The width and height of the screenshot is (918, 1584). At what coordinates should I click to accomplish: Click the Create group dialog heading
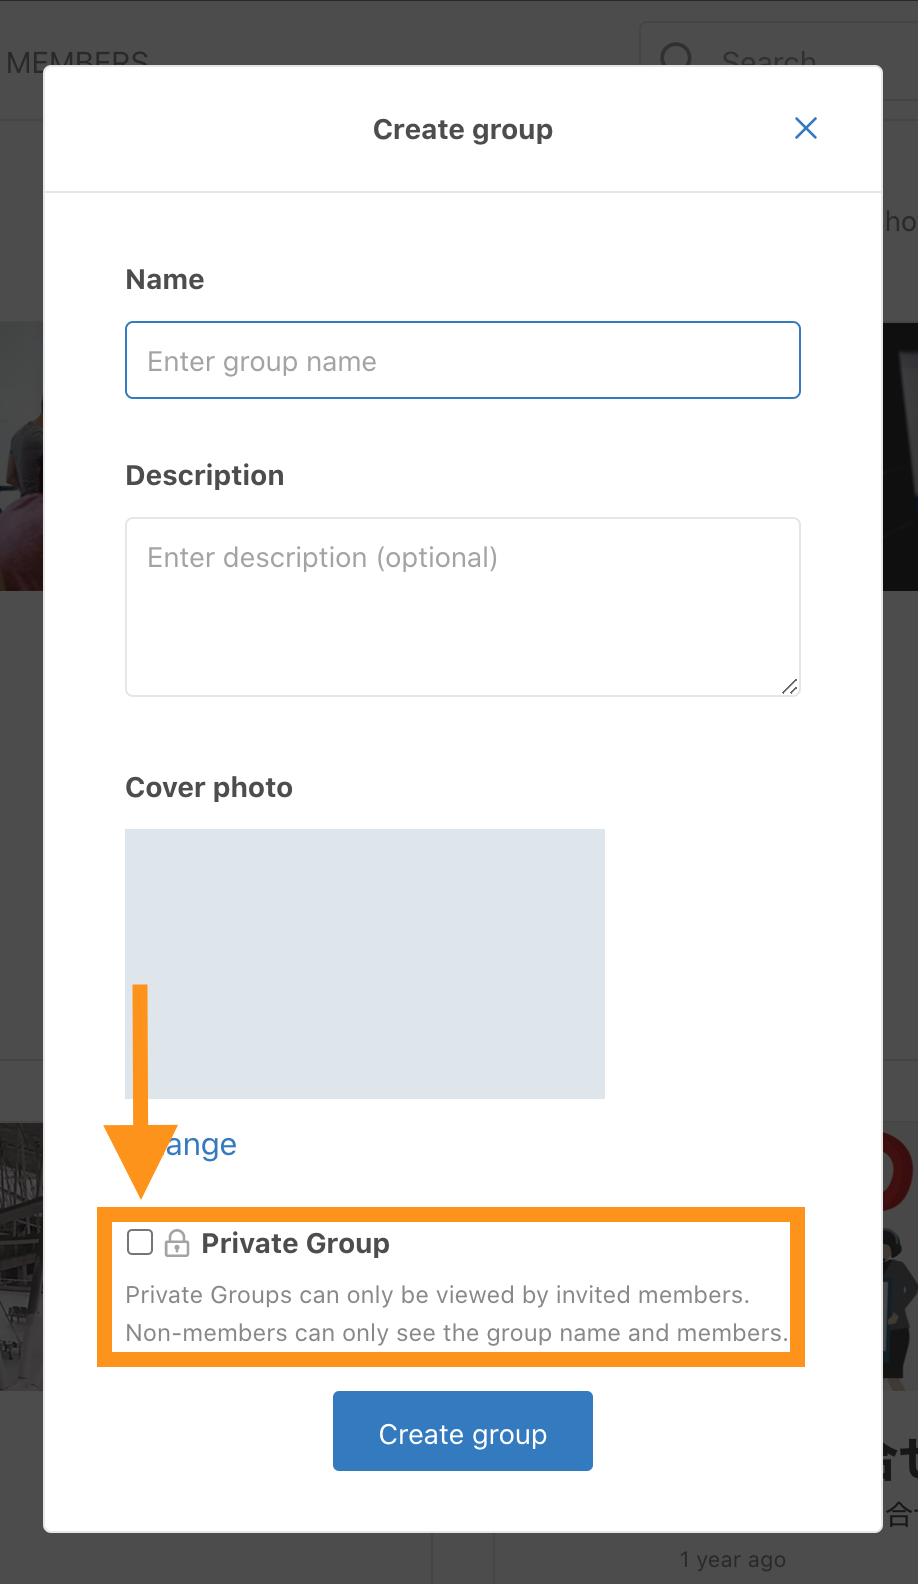pos(463,130)
